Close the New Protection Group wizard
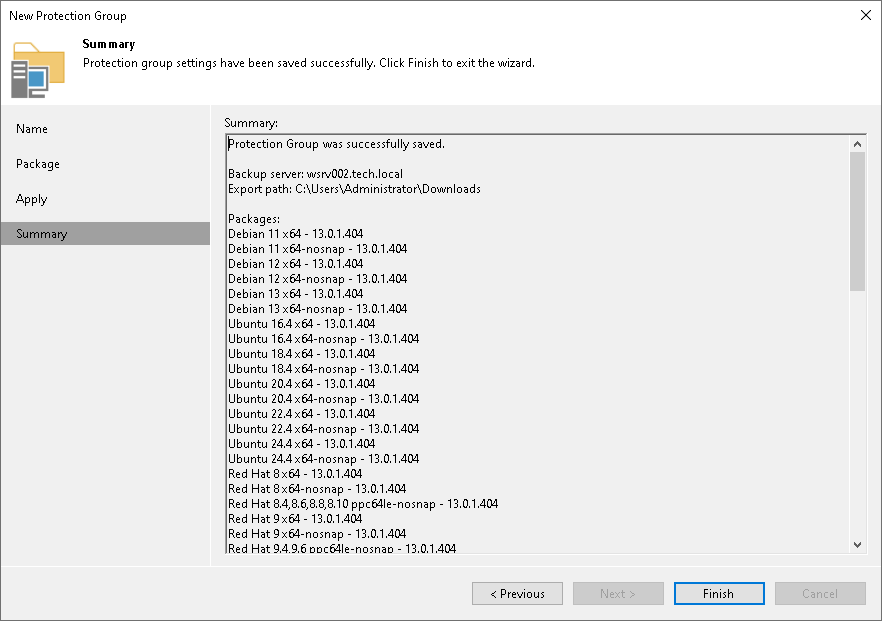Image resolution: width=882 pixels, height=621 pixels. click(x=866, y=15)
